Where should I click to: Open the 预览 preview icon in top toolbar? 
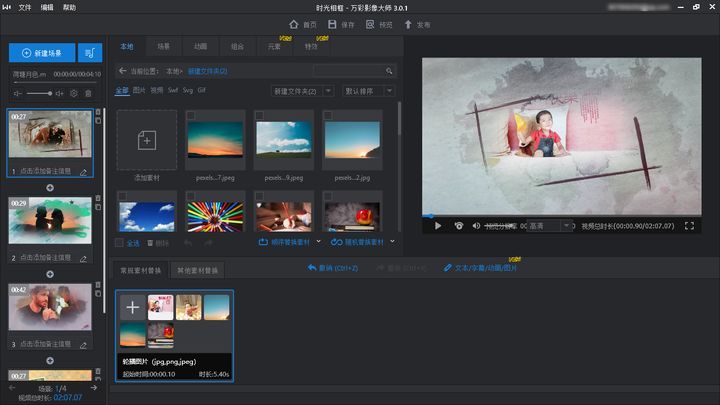click(x=370, y=24)
